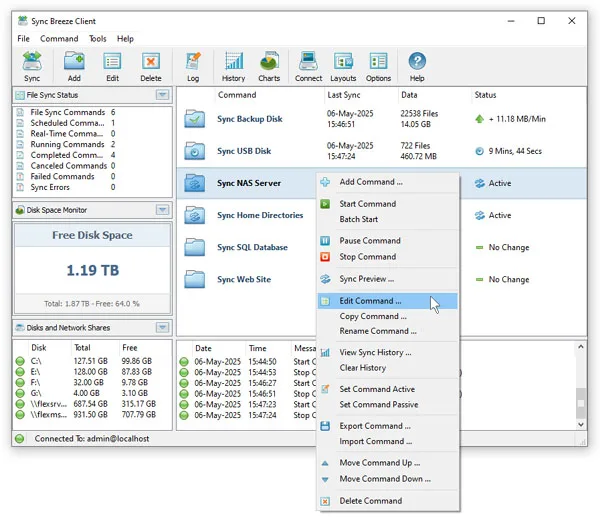
Task: Open the Layouts toolbar icon
Action: [343, 66]
